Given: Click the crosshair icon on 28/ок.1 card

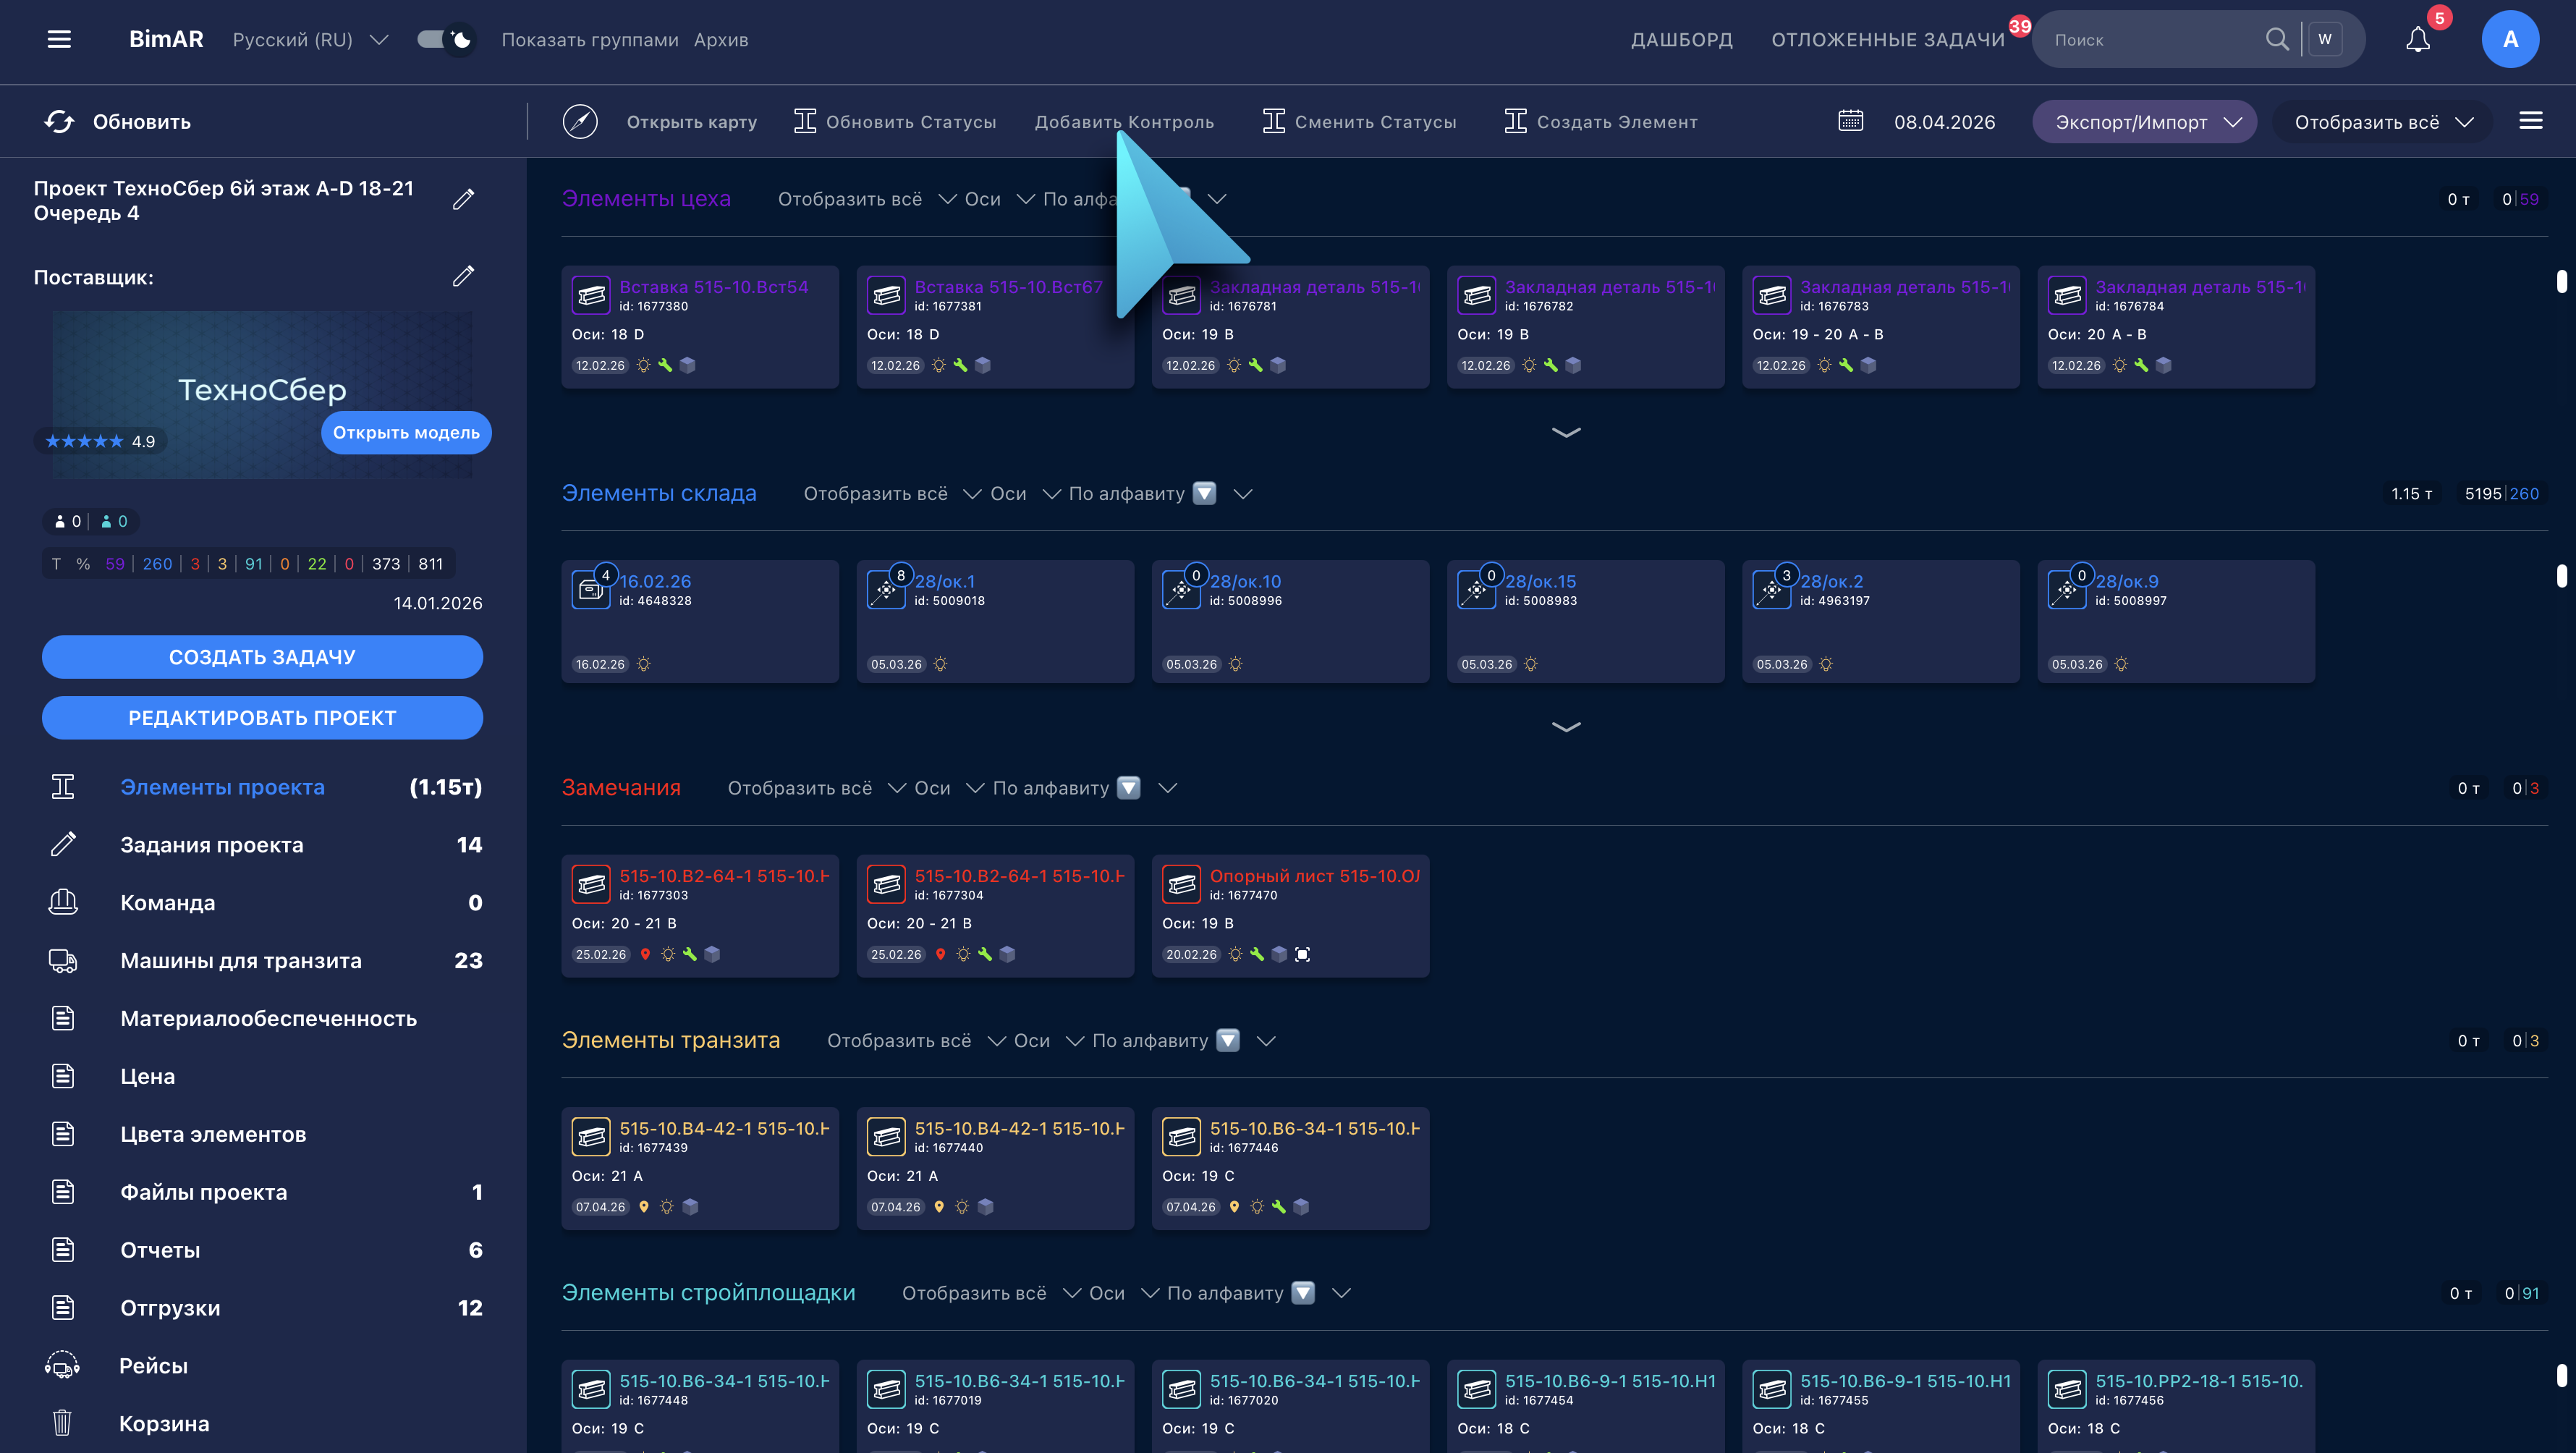Looking at the screenshot, I should (x=886, y=590).
